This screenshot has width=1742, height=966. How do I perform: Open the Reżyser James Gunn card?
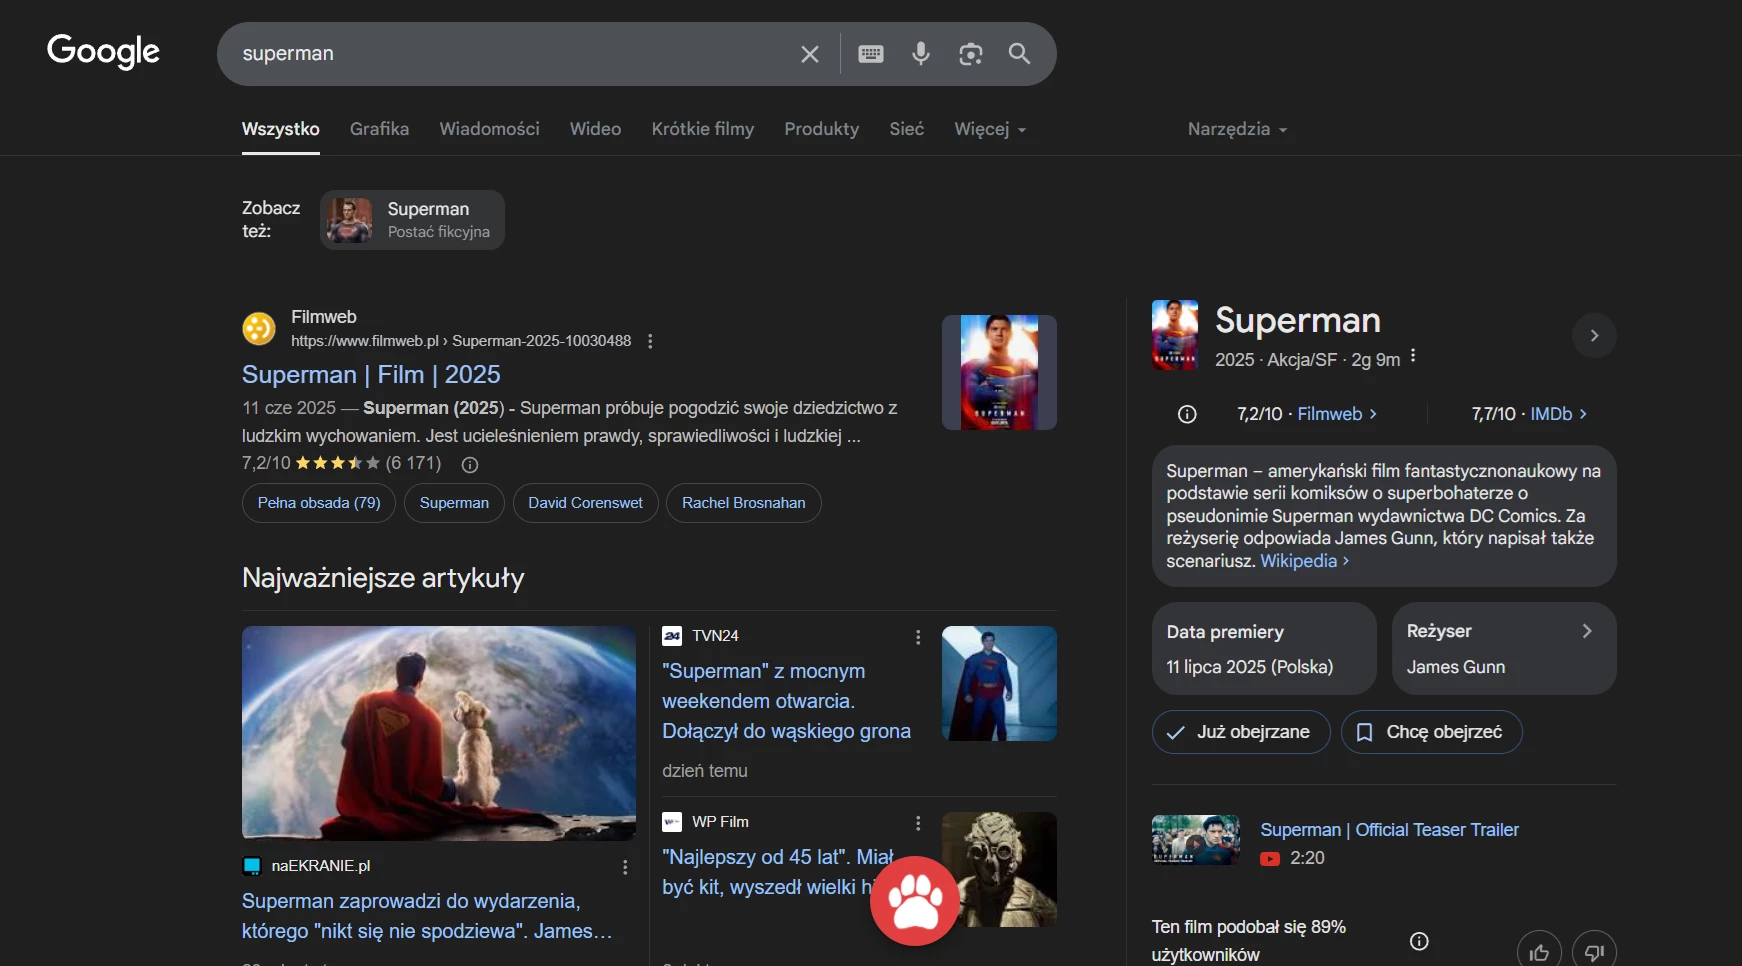(1504, 648)
